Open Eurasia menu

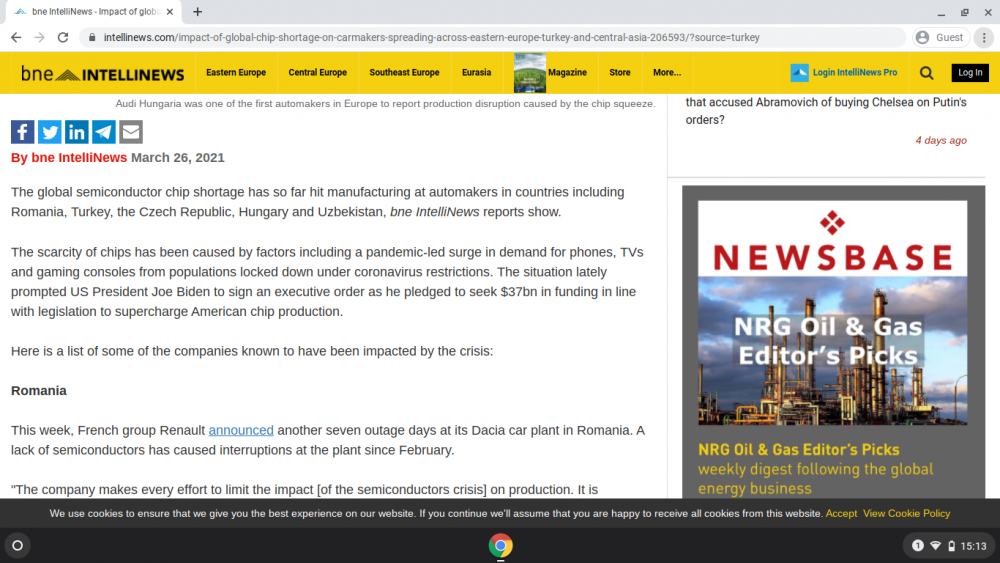tap(476, 73)
